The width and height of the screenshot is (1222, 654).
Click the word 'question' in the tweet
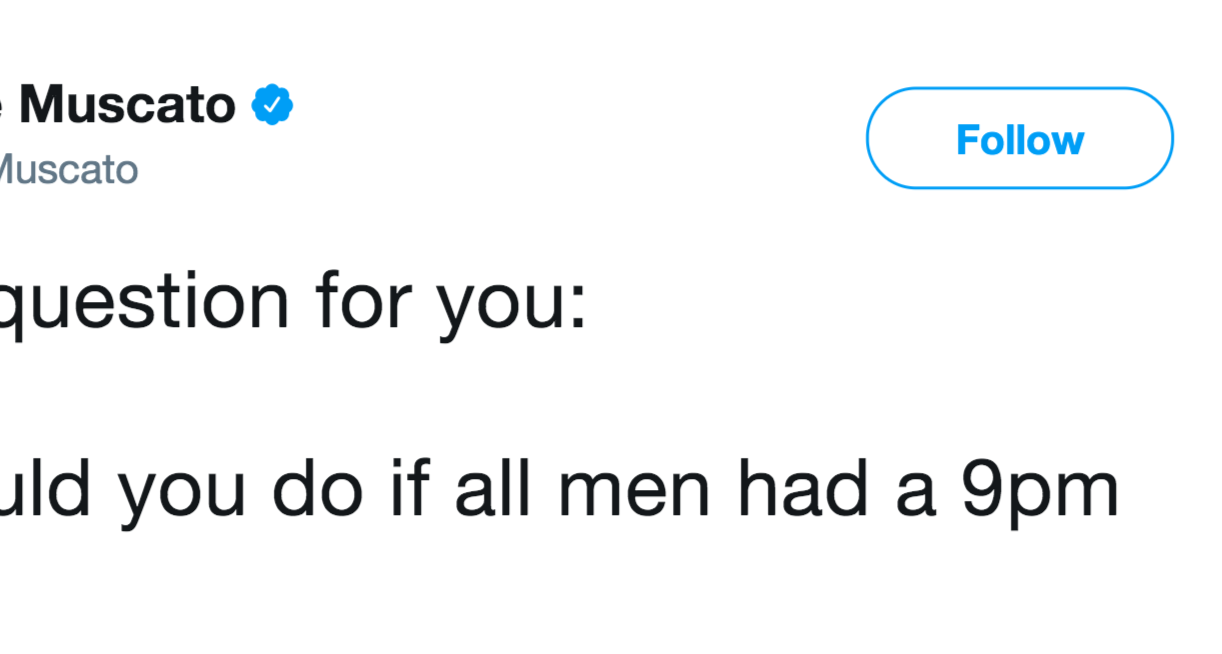tap(144, 302)
